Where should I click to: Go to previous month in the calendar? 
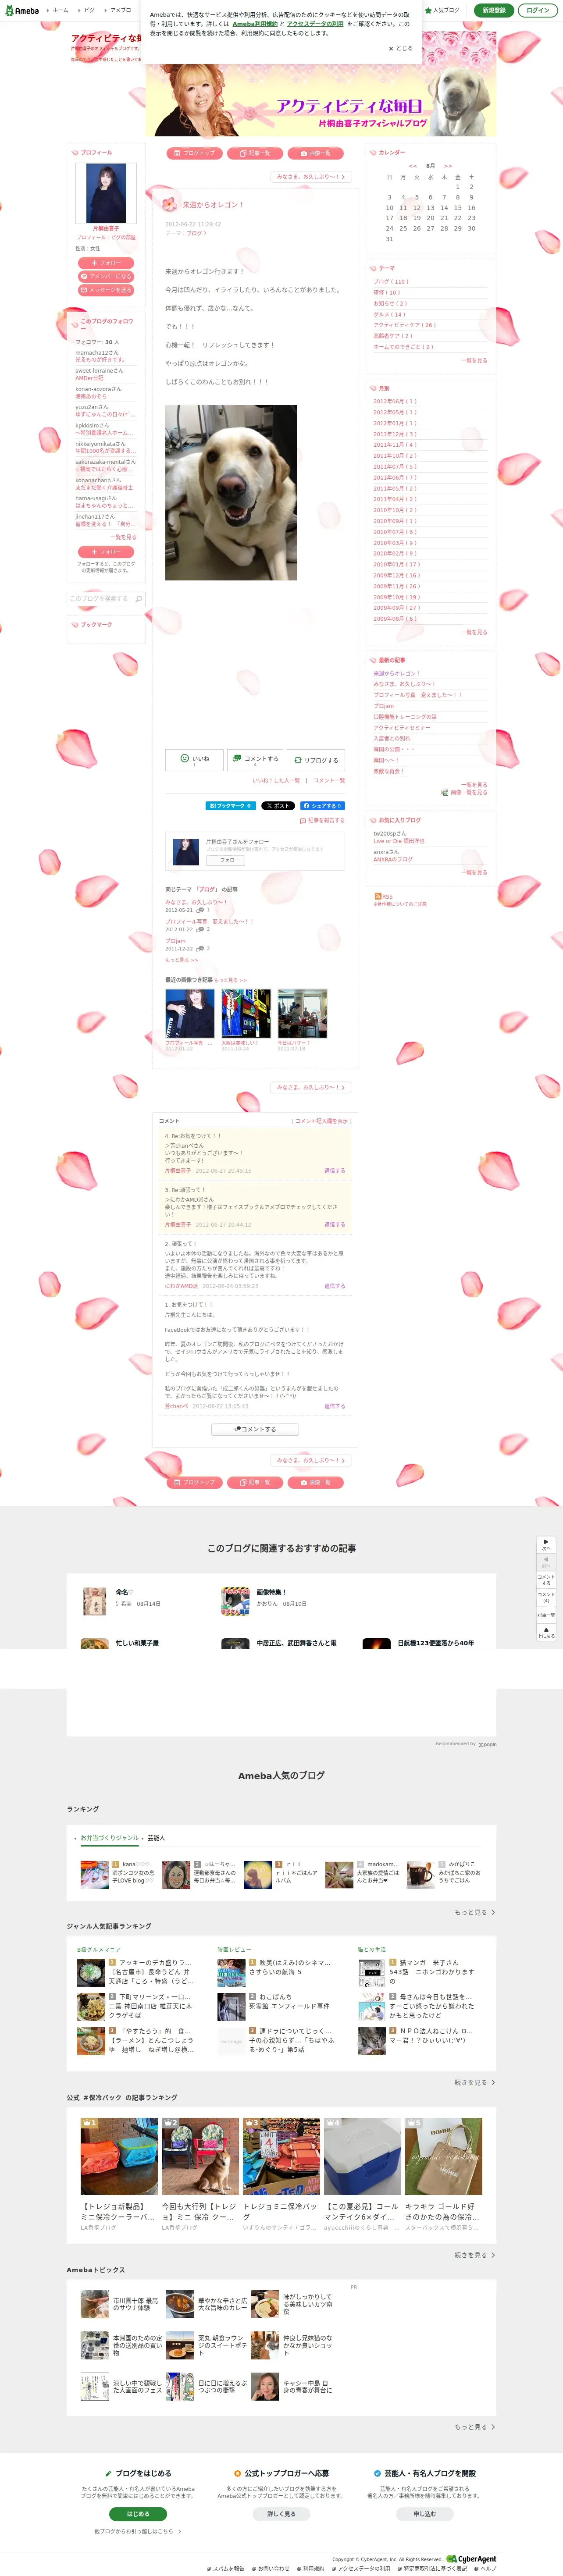pos(413,166)
